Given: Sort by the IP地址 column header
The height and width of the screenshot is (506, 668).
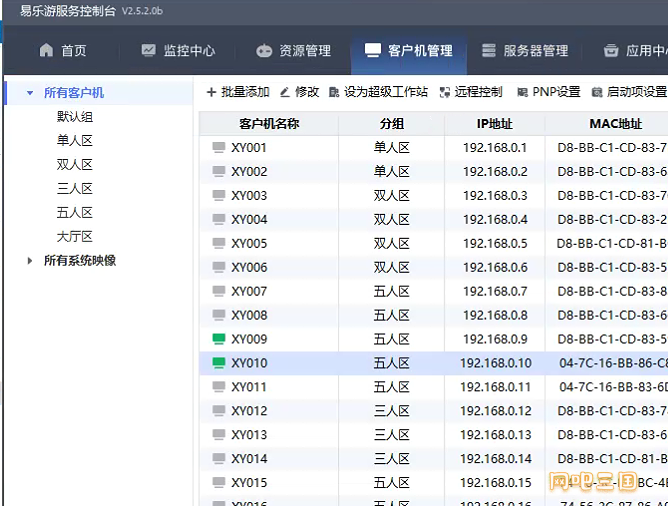Looking at the screenshot, I should tap(494, 124).
